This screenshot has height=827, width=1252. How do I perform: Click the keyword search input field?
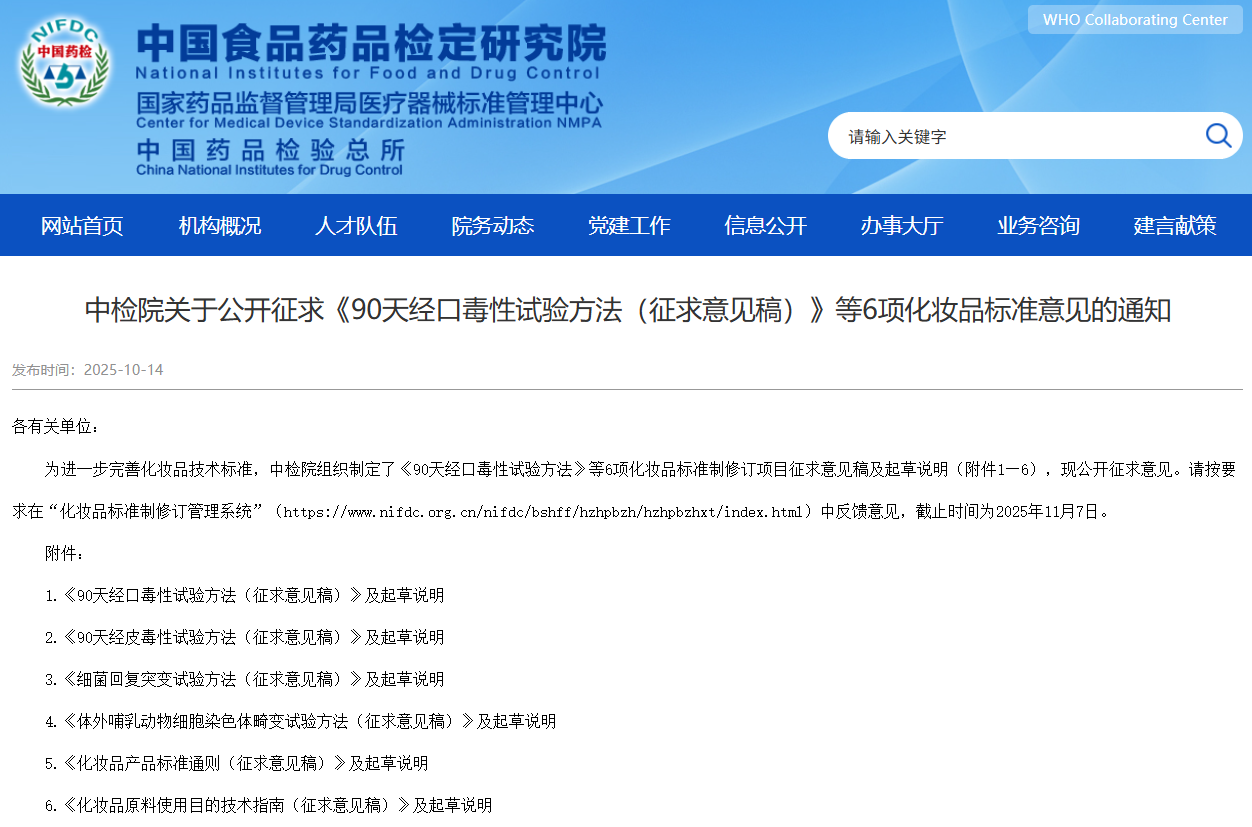point(1015,136)
